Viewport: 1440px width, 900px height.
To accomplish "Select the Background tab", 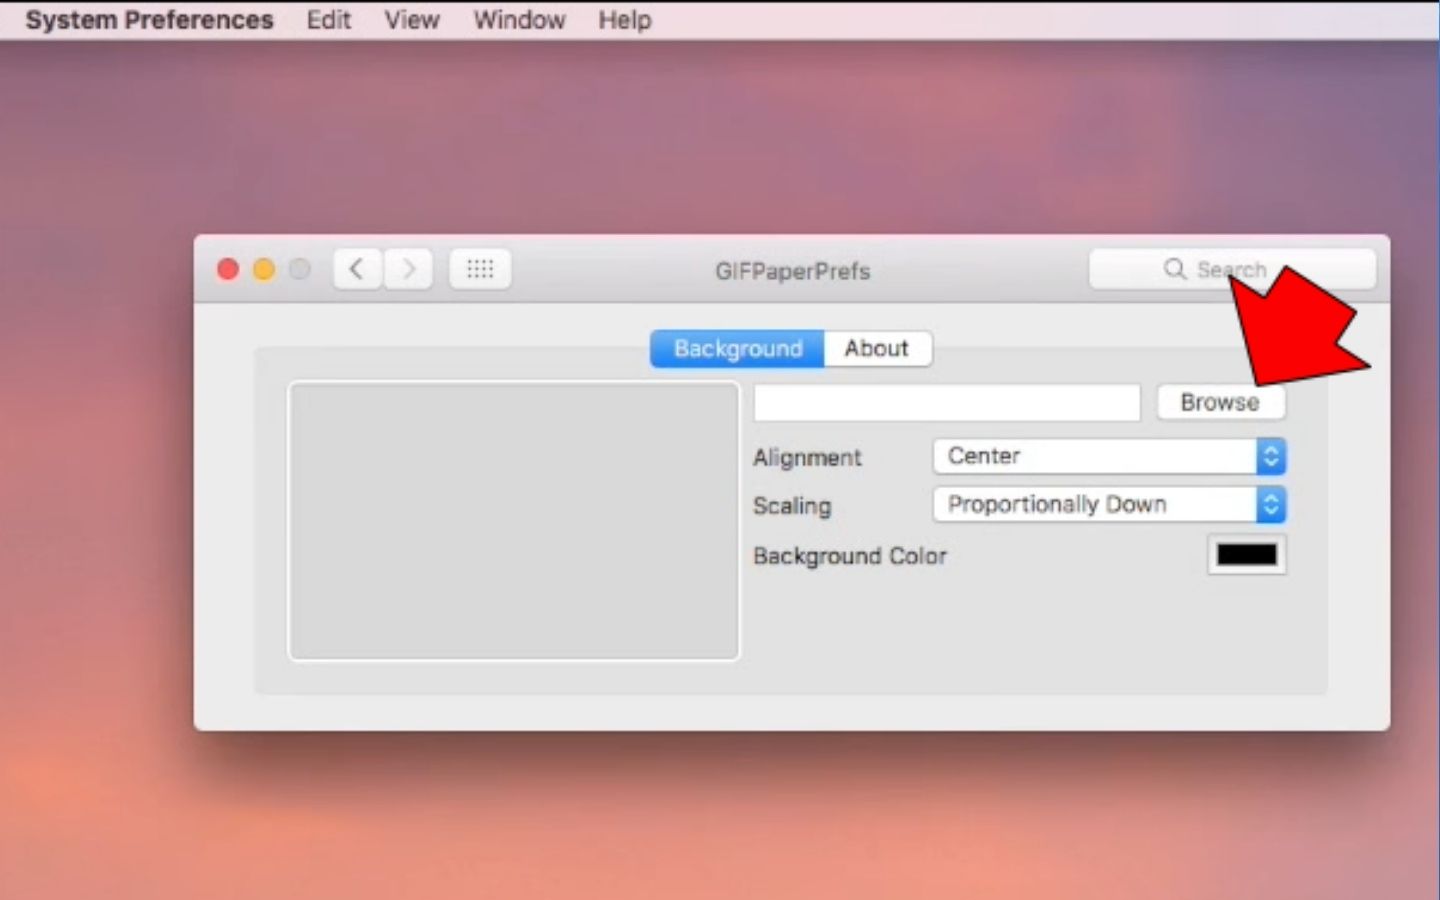I will pos(737,349).
